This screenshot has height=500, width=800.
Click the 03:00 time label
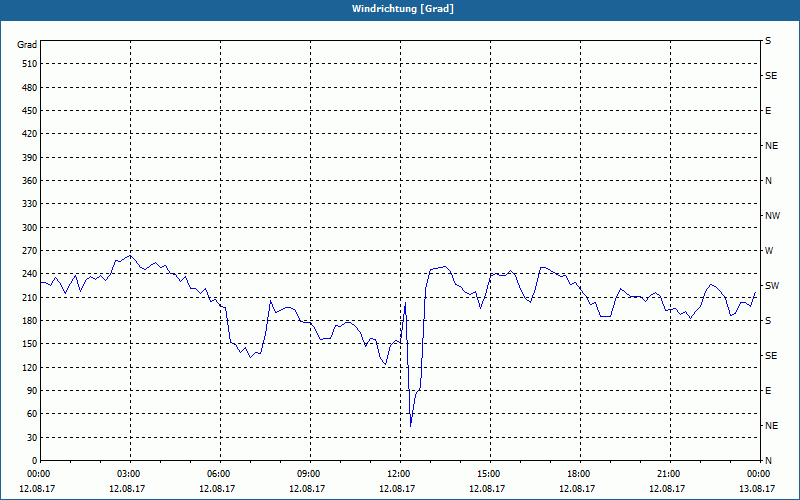127,474
